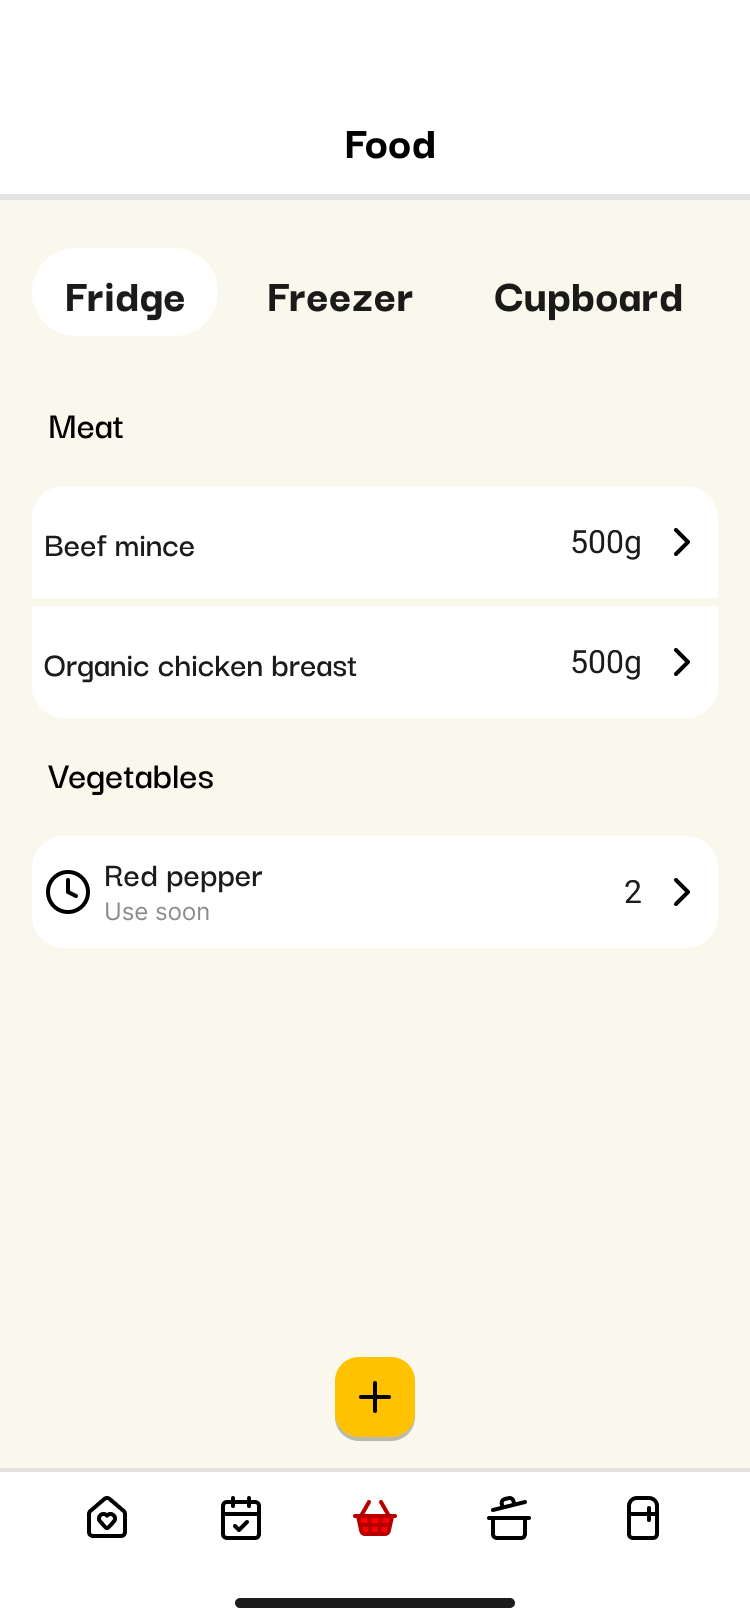Tap the Vegetables section heading
The image size is (750, 1624).
[131, 777]
